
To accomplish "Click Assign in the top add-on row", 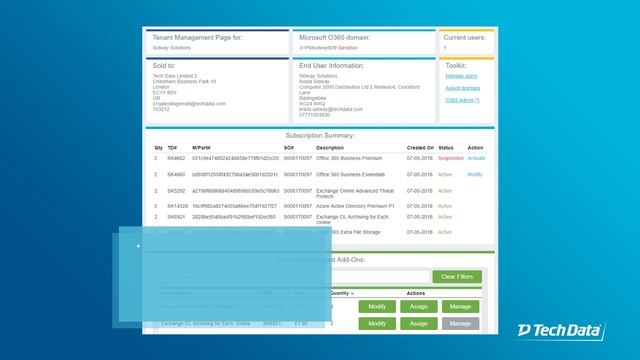I will pyautogui.click(x=418, y=307).
